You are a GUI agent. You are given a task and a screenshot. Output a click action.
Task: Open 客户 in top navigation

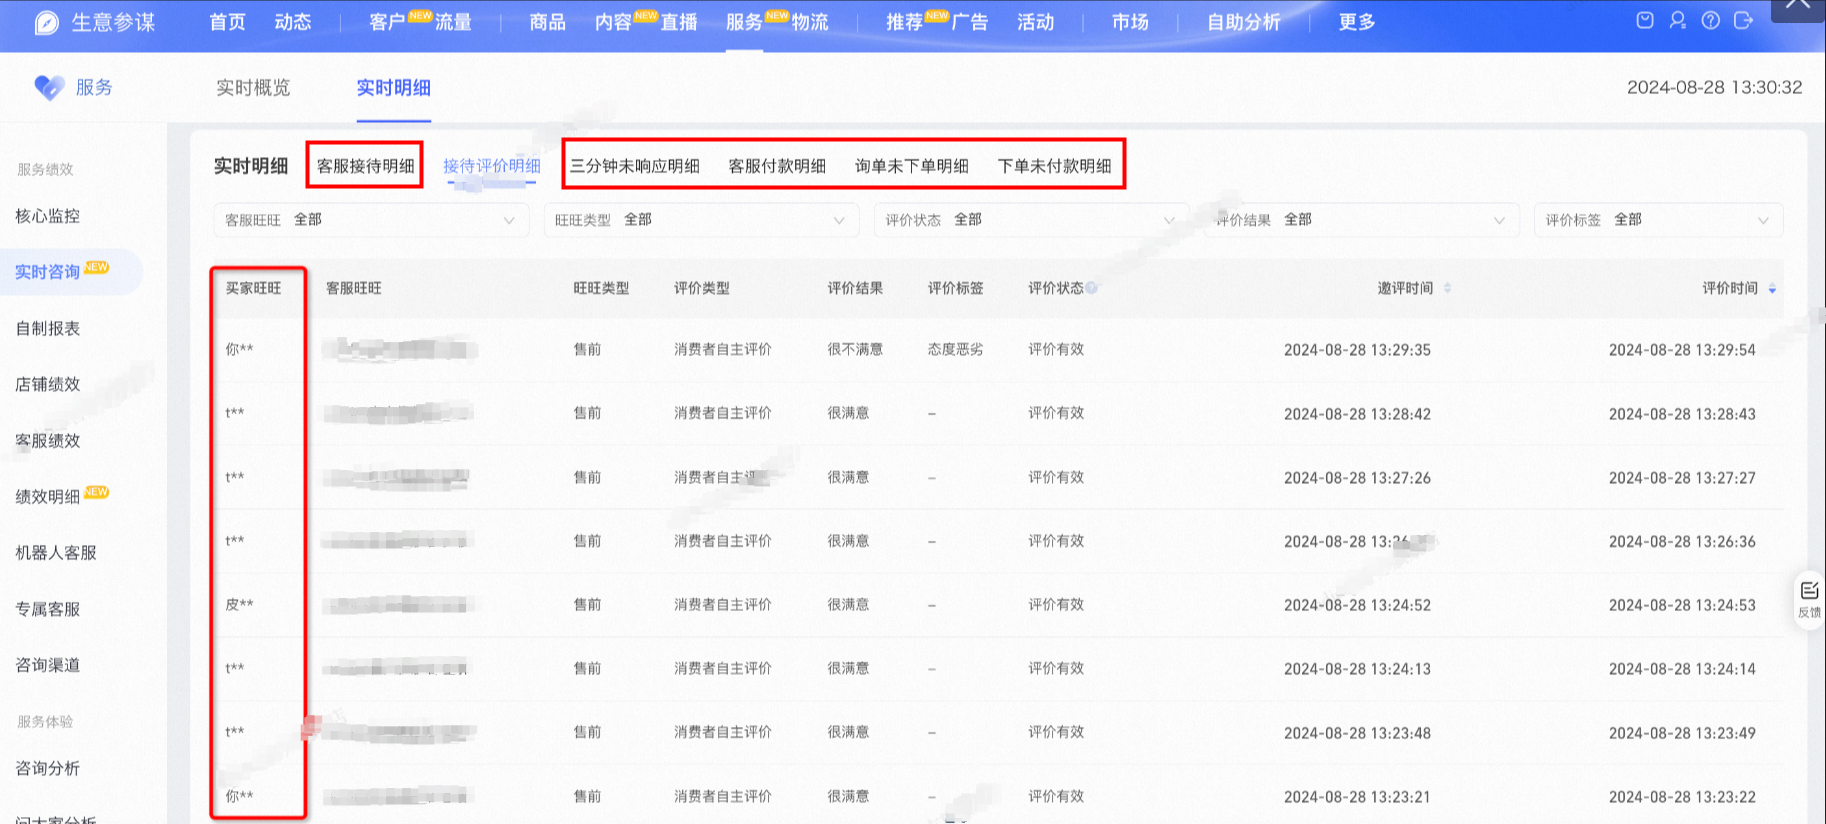387,22
